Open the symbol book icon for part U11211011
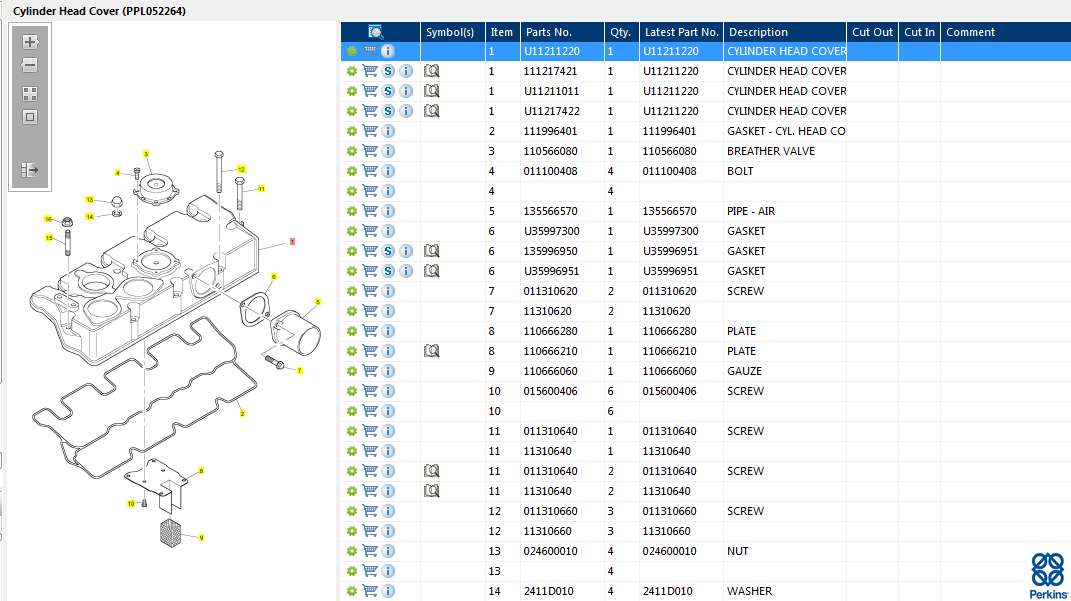1071x601 pixels. pos(432,91)
